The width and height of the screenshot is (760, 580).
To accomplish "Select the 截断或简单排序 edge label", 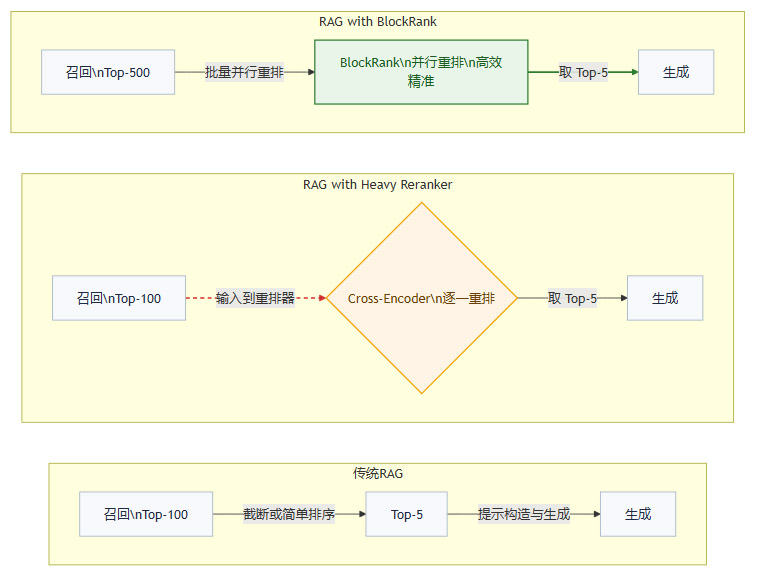I will (x=289, y=514).
